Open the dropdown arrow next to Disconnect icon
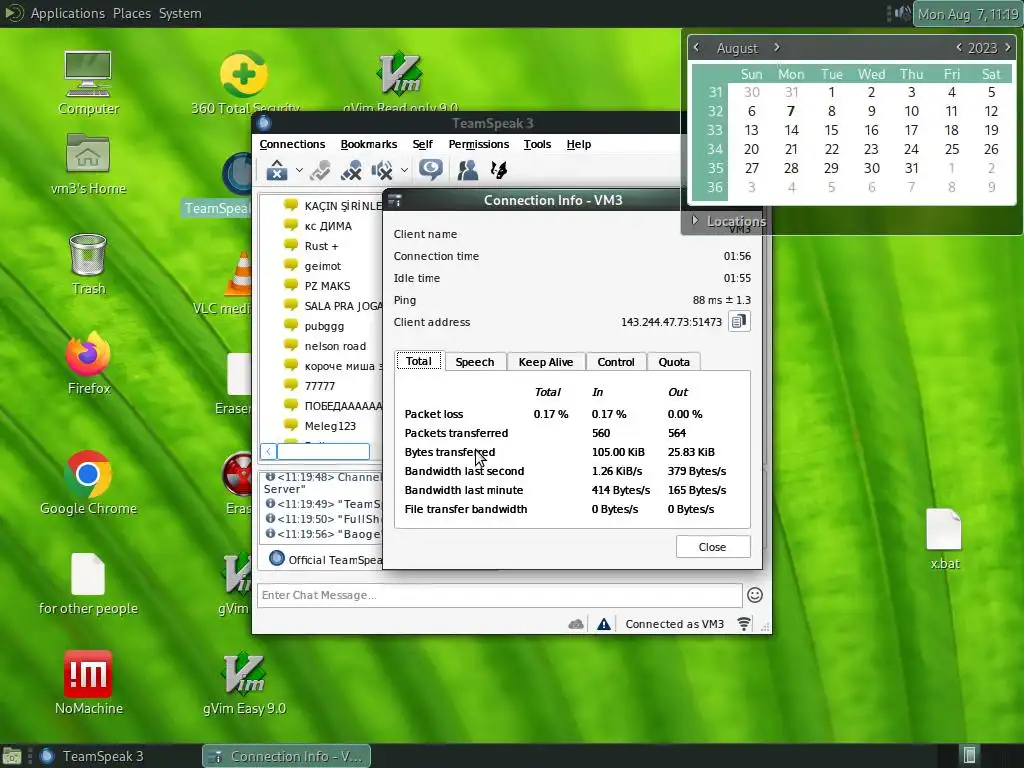 click(x=299, y=170)
